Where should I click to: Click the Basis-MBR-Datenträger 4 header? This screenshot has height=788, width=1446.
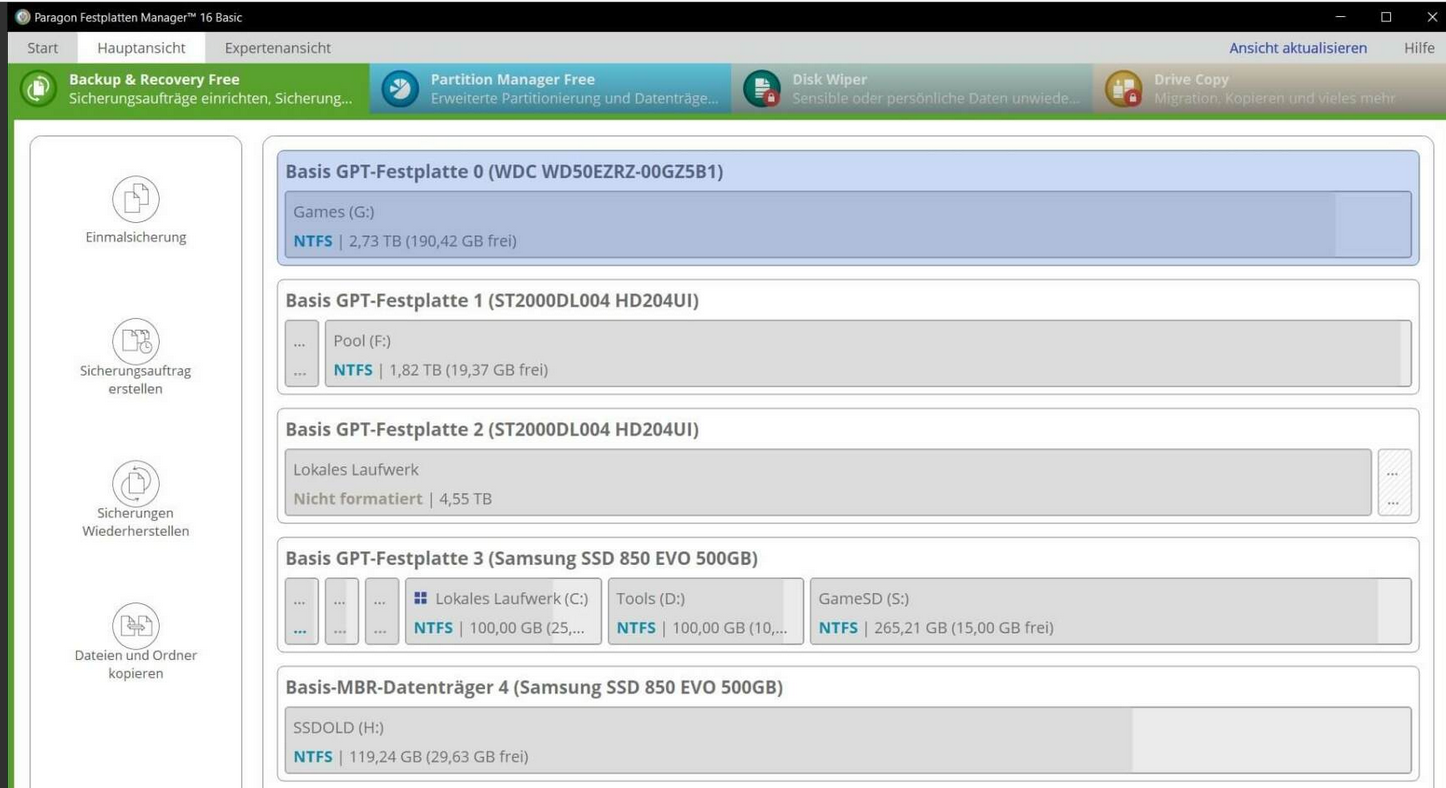pos(534,687)
